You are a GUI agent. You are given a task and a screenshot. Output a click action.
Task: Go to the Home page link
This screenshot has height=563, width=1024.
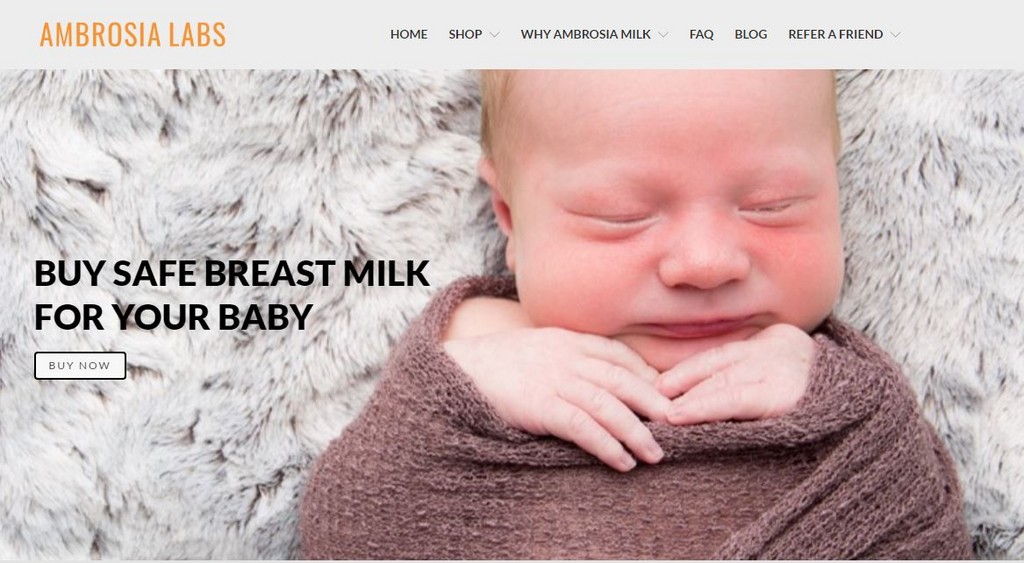click(409, 35)
